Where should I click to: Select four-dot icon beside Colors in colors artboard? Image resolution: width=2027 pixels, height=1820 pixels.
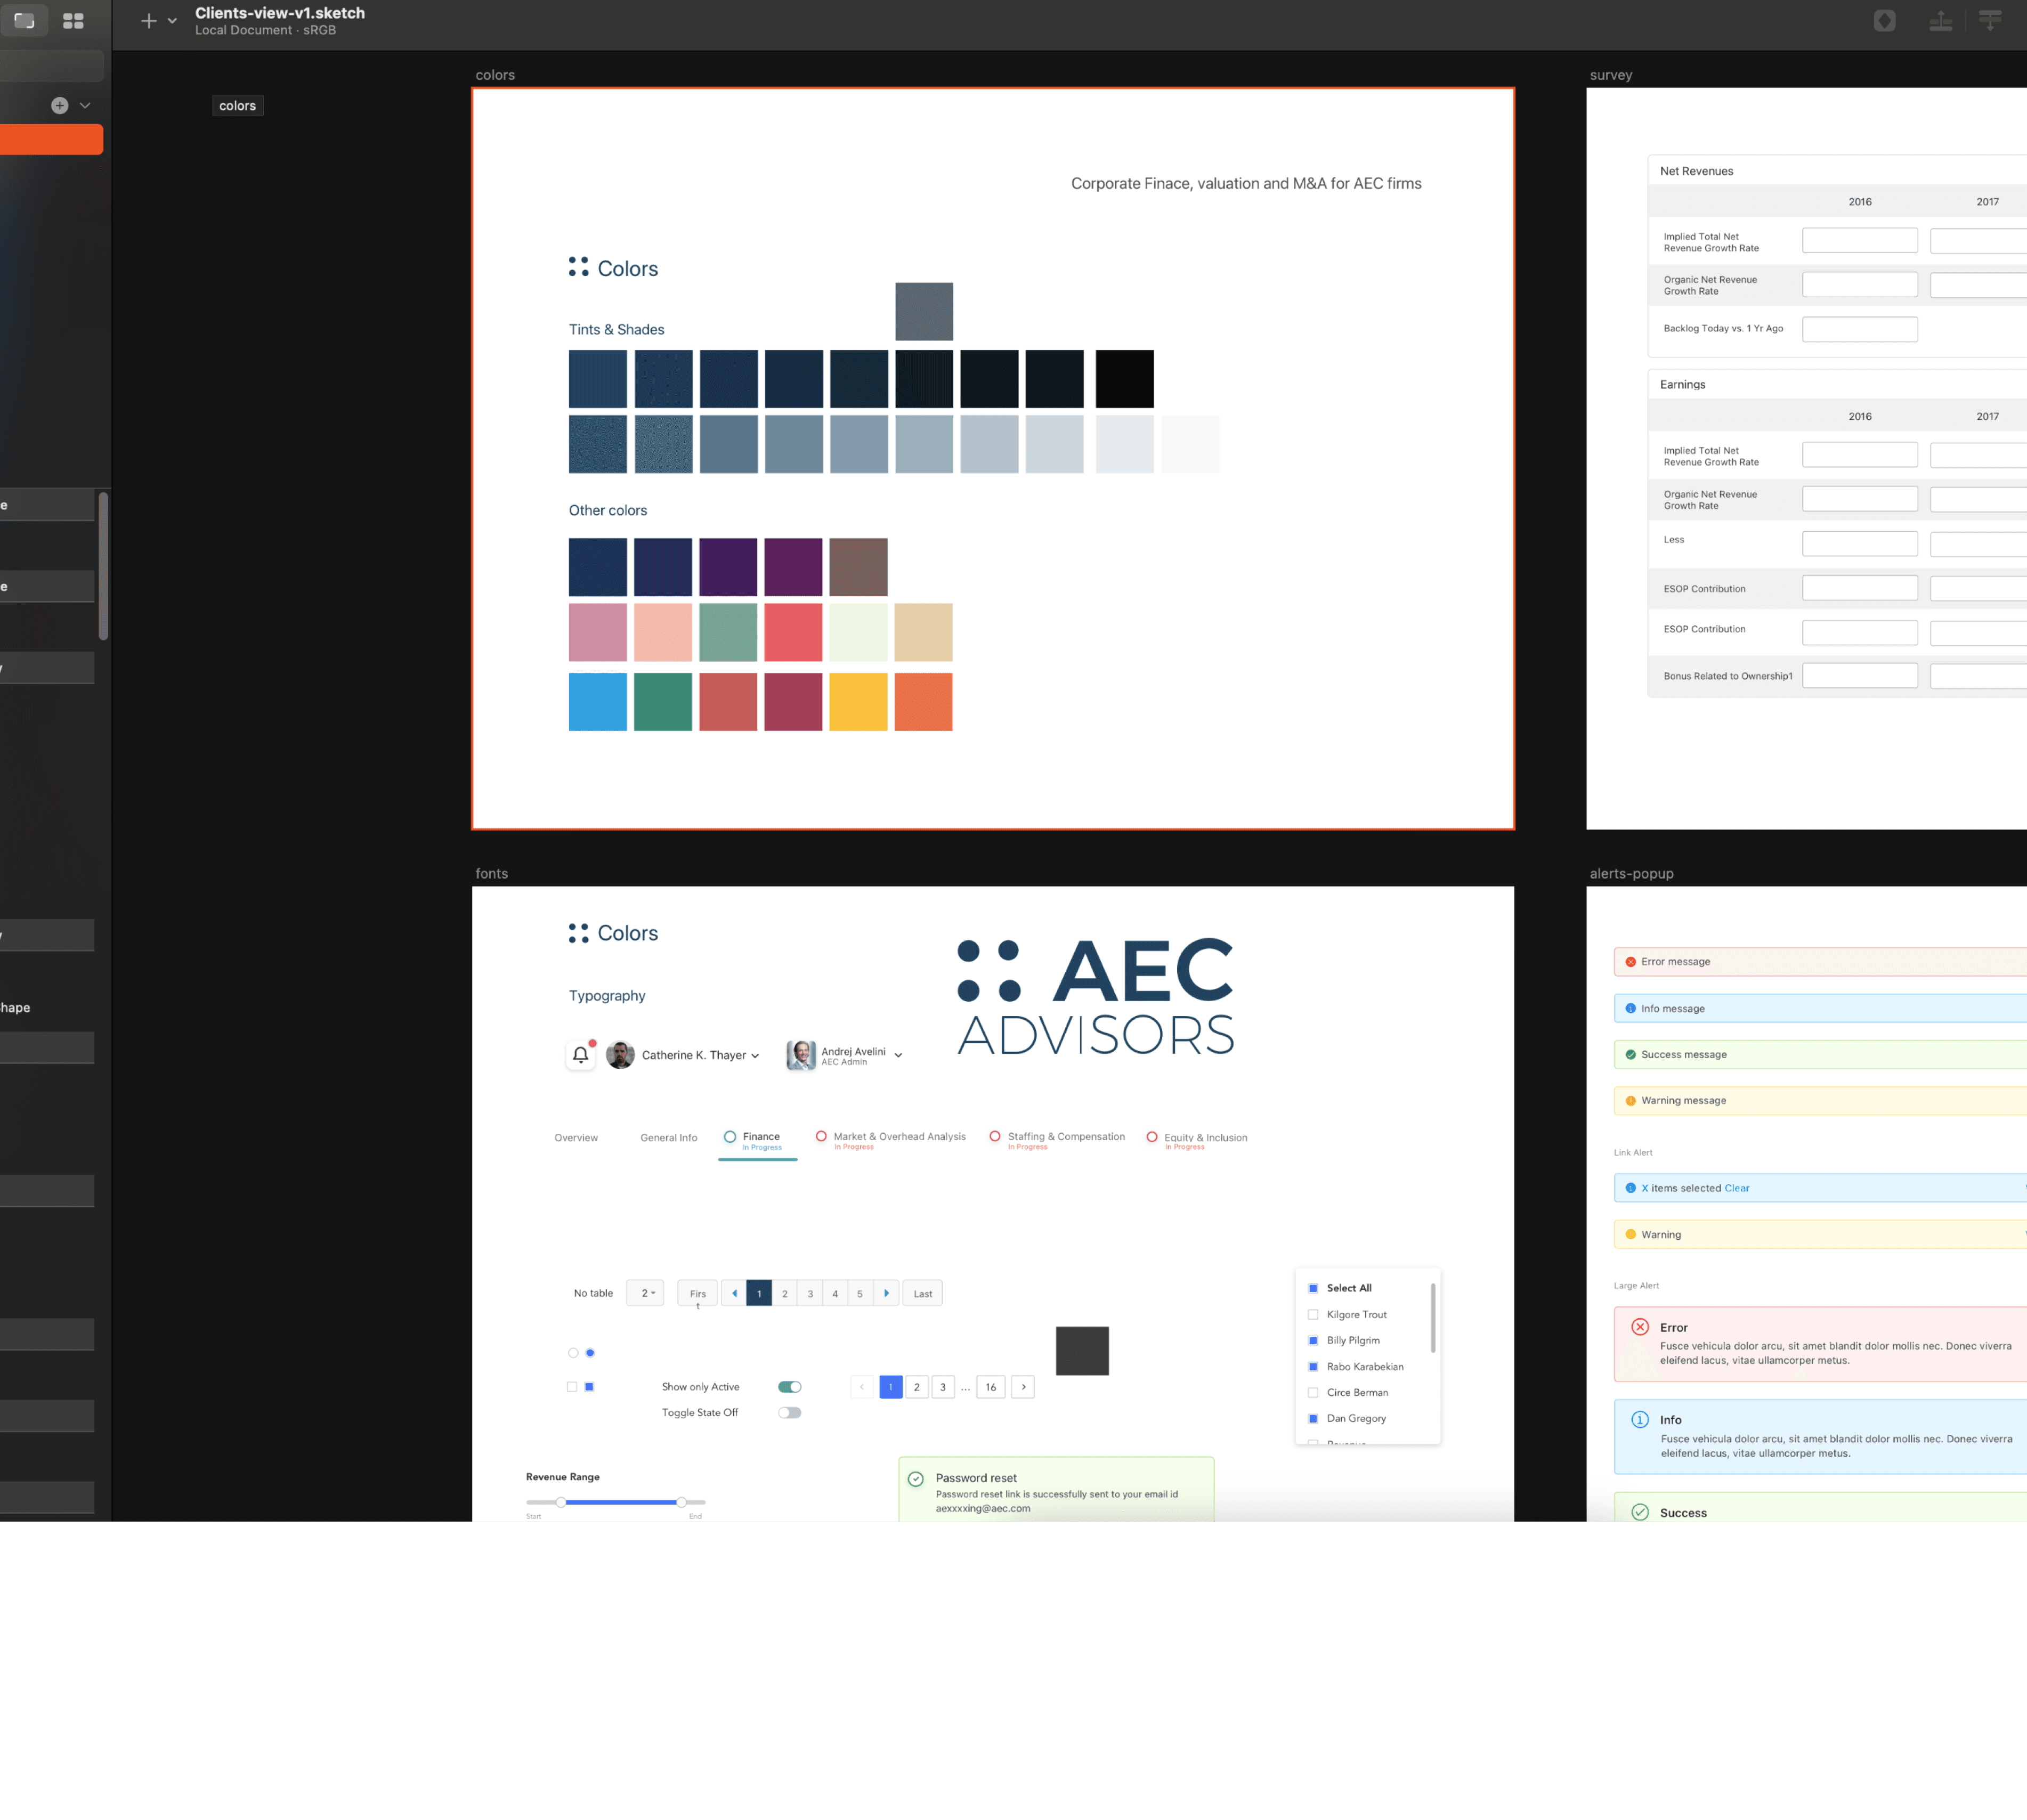pos(578,266)
